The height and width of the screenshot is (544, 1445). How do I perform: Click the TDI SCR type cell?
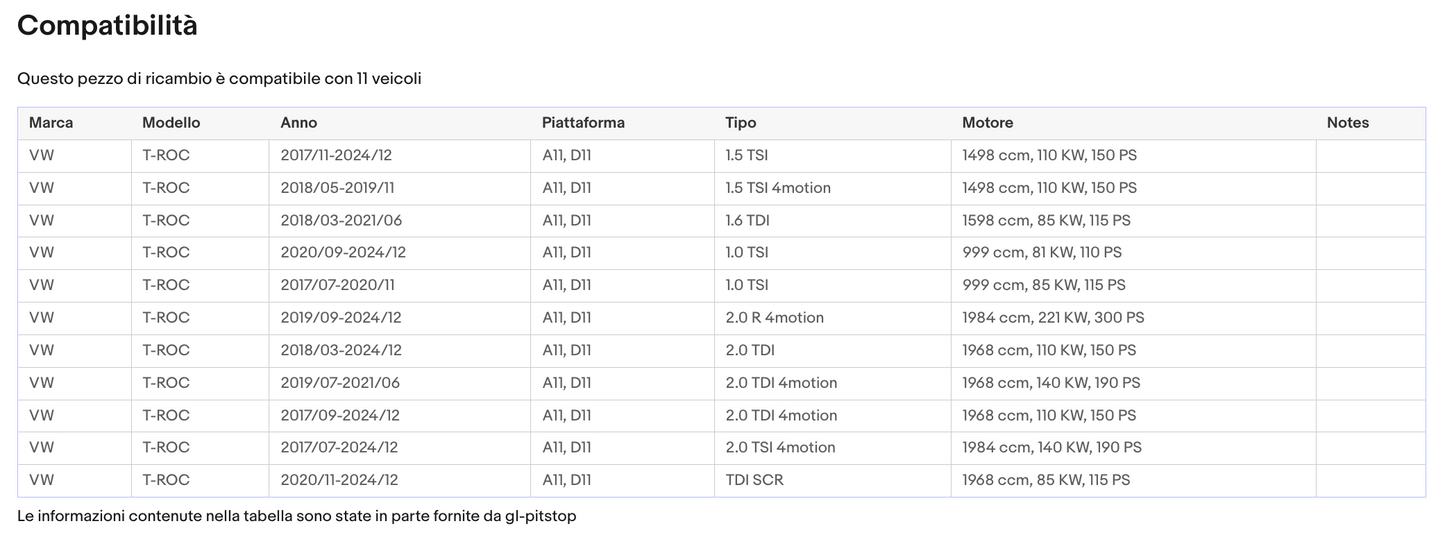click(755, 480)
